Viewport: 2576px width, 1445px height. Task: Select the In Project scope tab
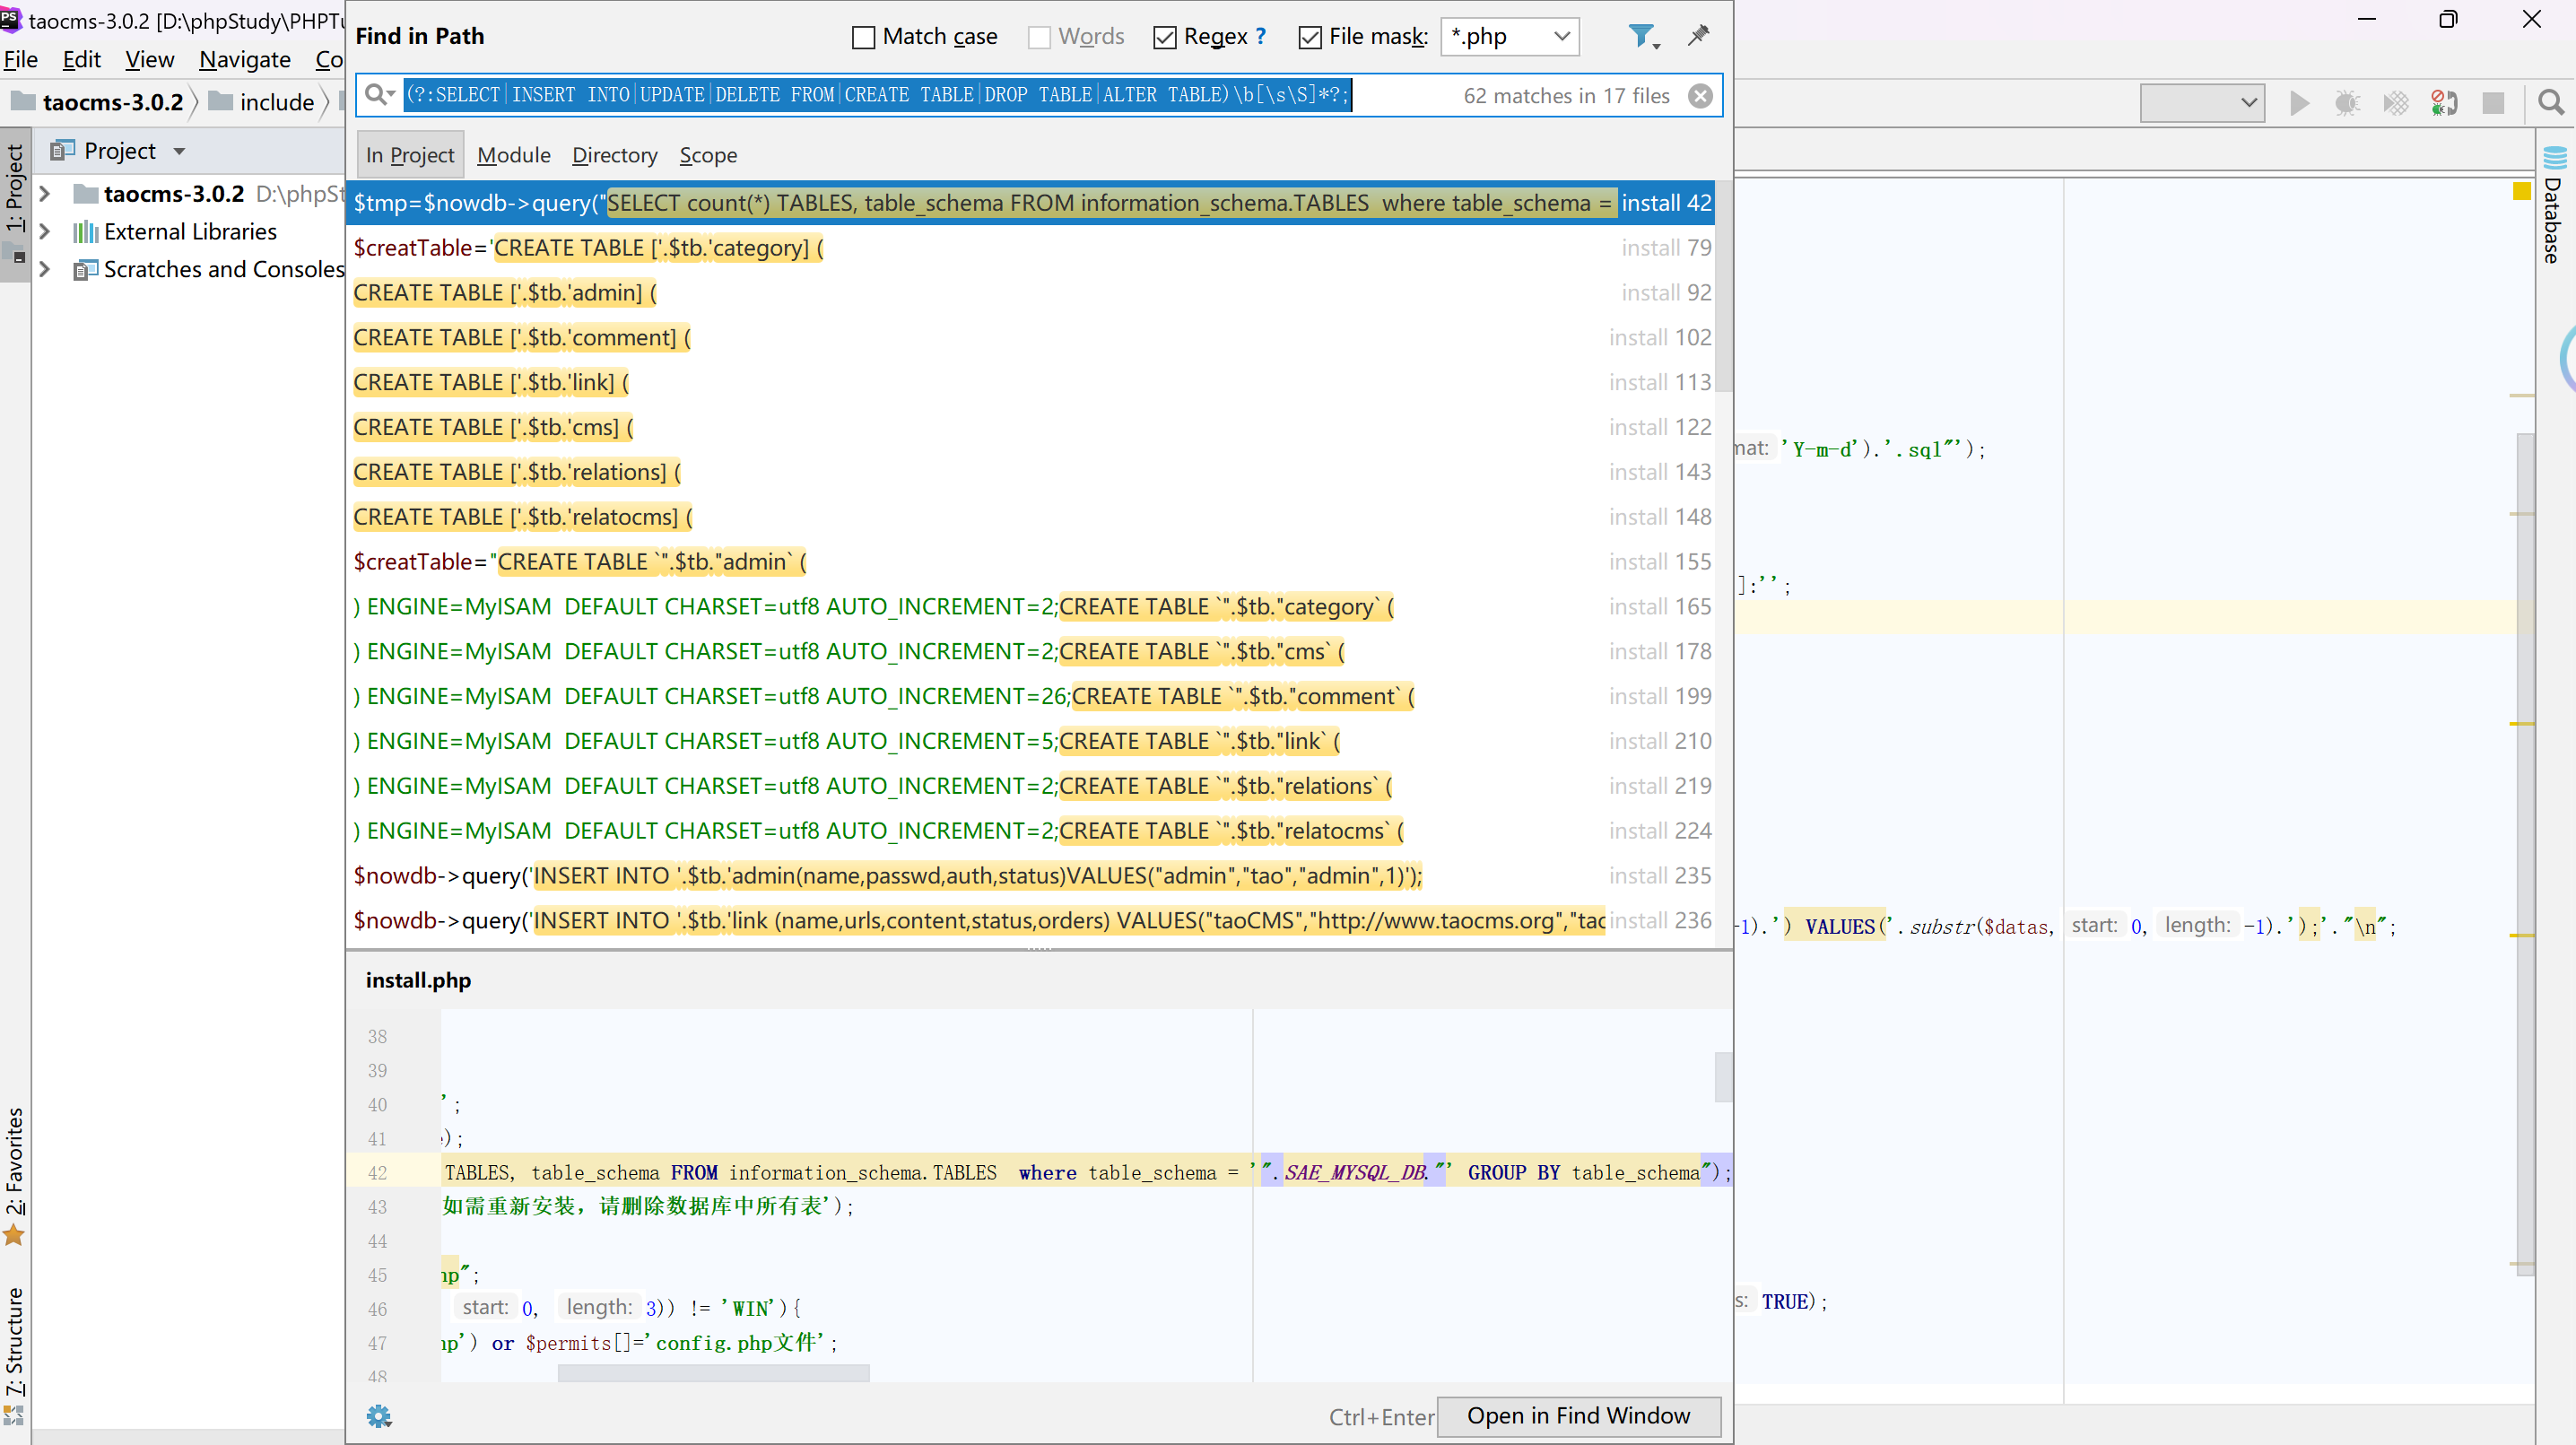point(410,155)
